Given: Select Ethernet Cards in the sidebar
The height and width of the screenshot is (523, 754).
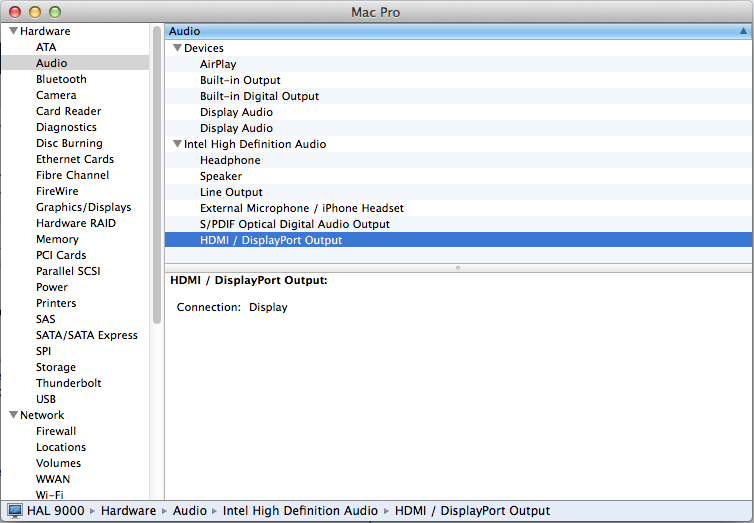Looking at the screenshot, I should (75, 159).
